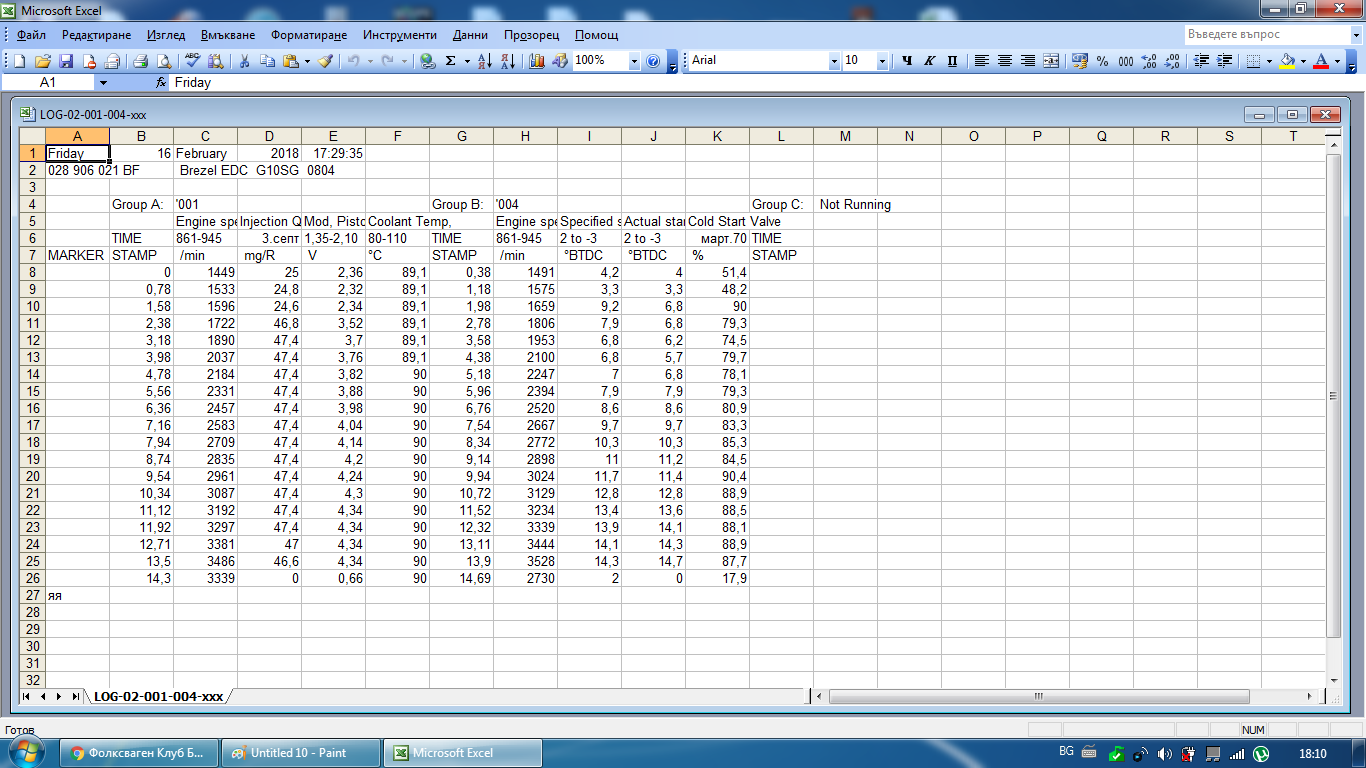Click the Save icon in the toolbar

(66, 61)
